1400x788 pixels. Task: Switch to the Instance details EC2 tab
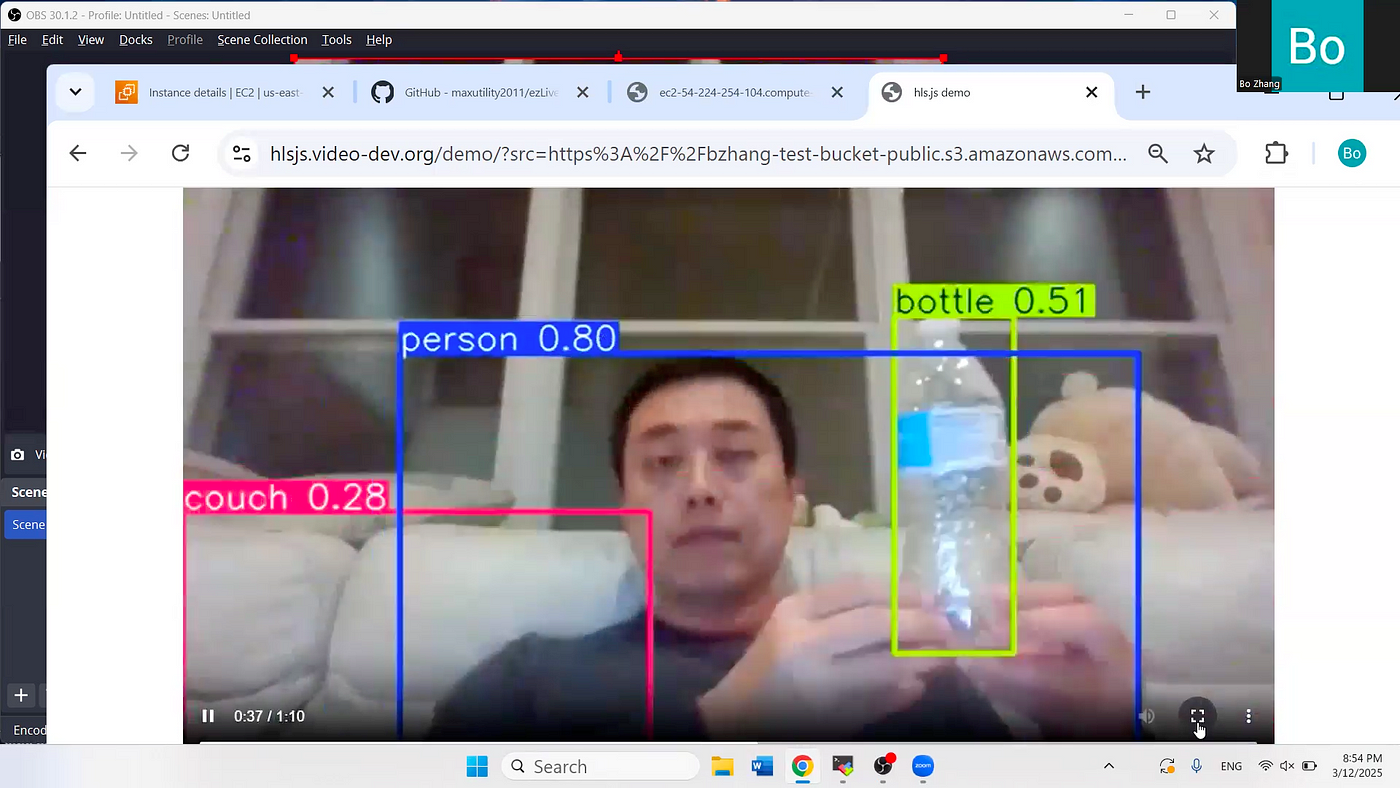[223, 92]
